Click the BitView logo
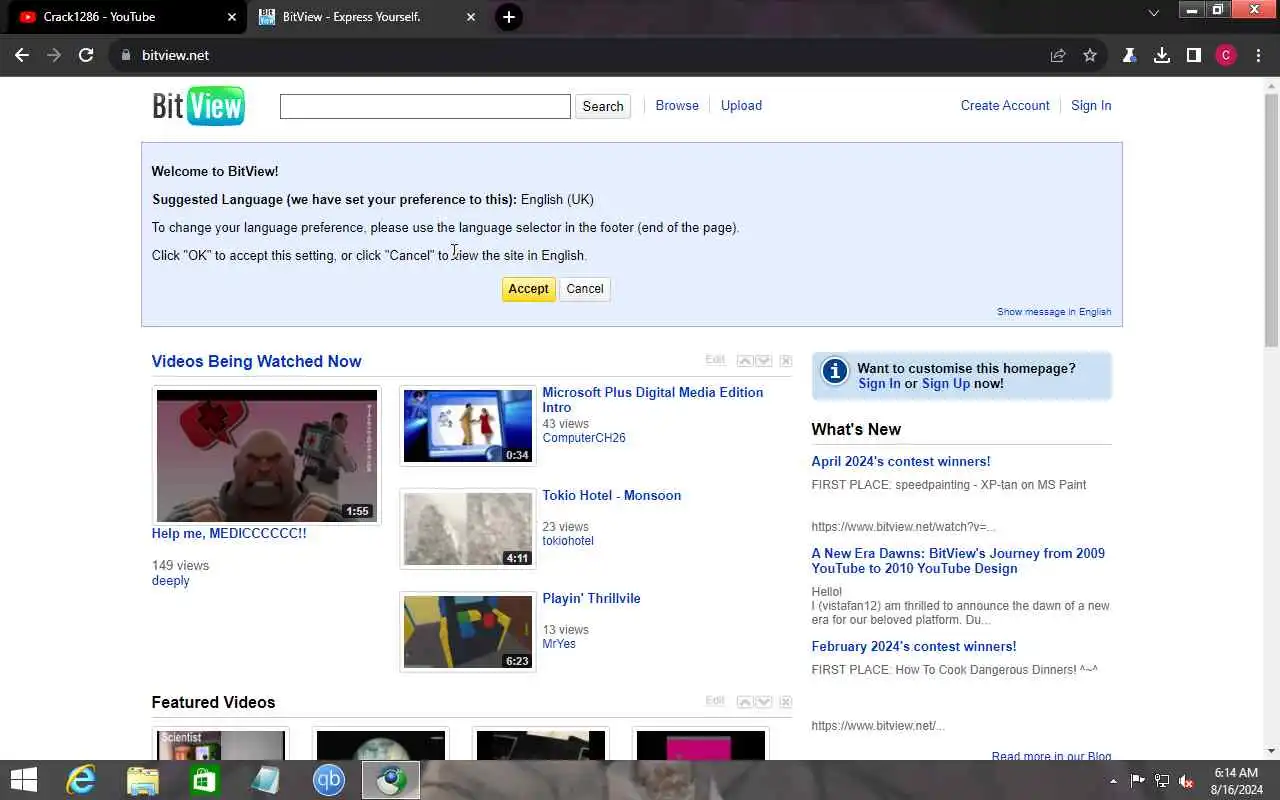The height and width of the screenshot is (800, 1280). (x=198, y=106)
